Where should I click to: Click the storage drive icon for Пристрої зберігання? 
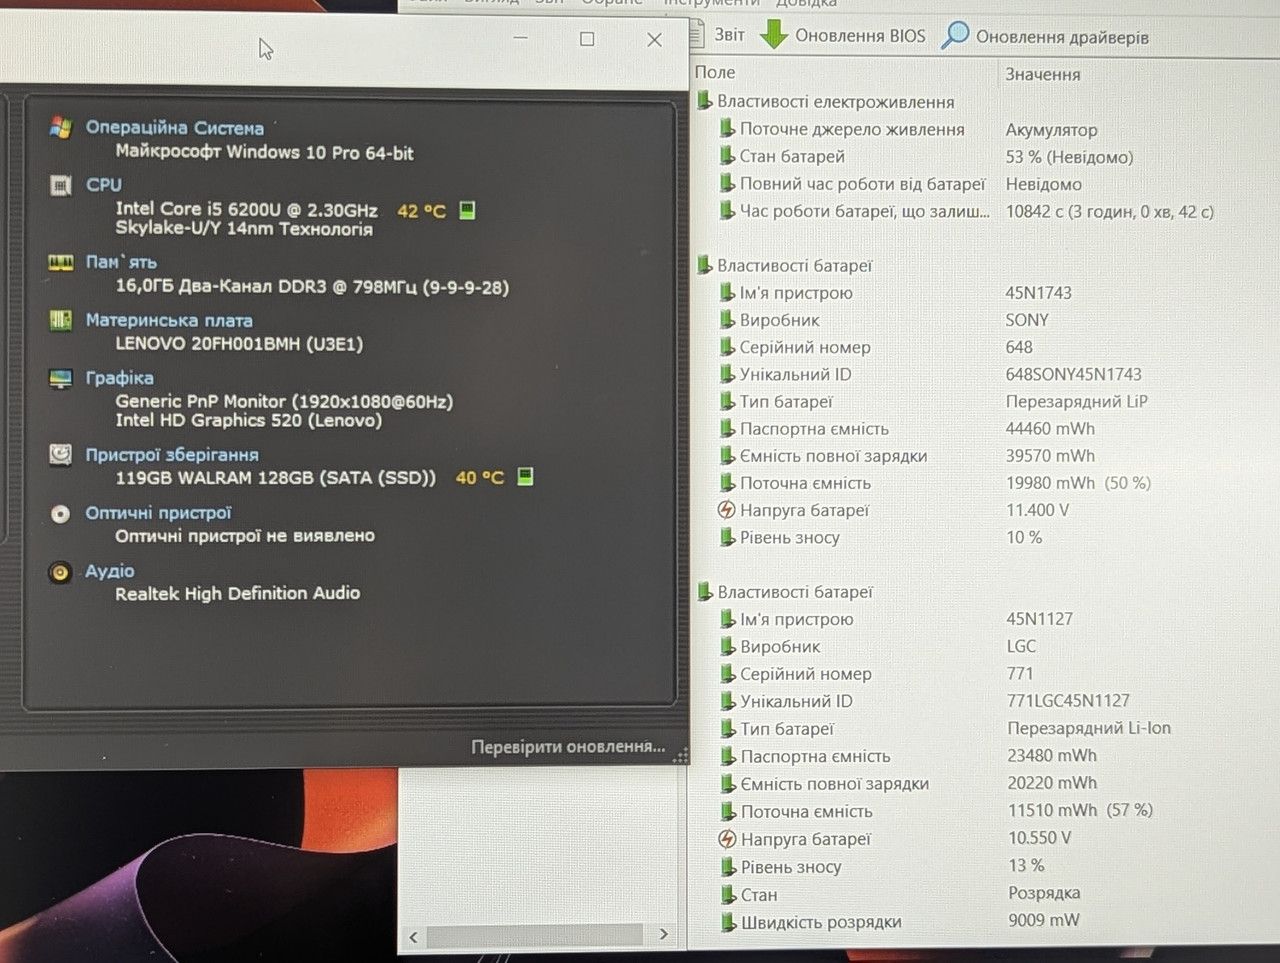[60, 454]
